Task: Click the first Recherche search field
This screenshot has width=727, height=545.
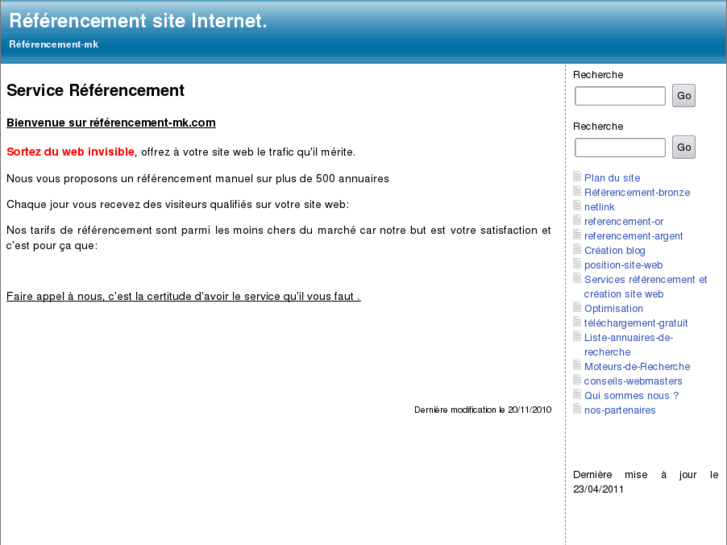Action: tap(620, 96)
